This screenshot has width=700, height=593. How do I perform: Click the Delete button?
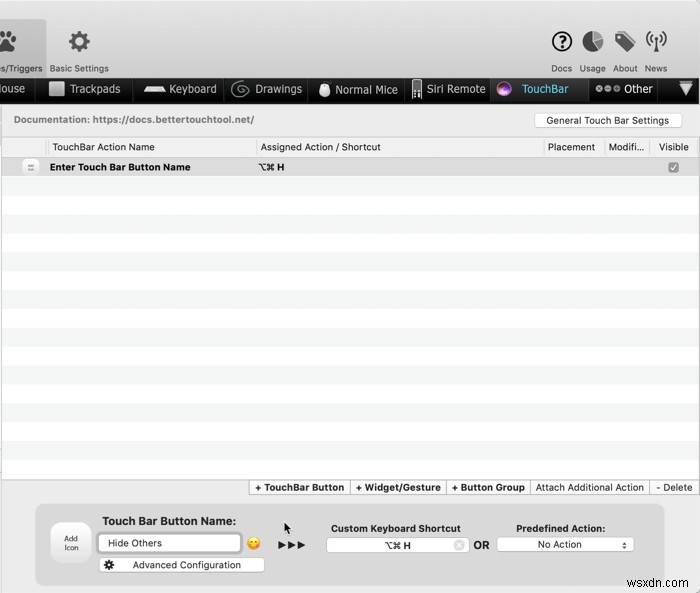tap(675, 487)
